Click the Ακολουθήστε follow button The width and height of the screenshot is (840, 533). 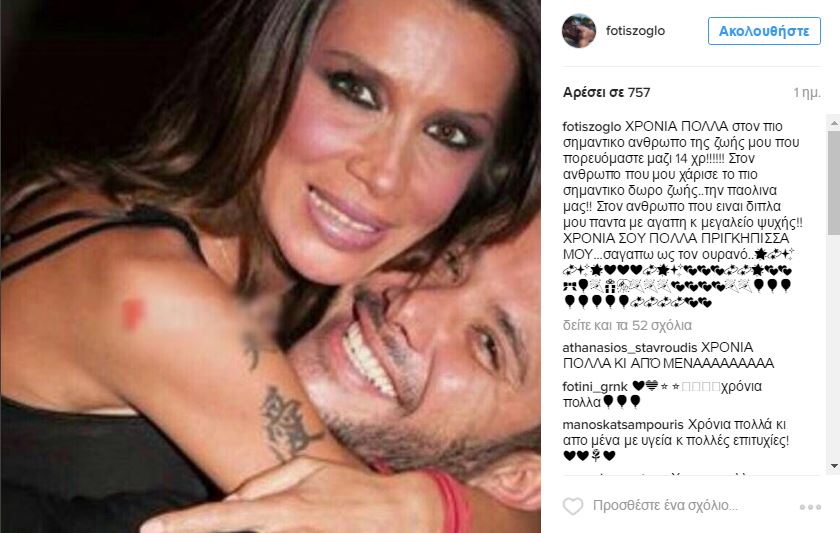click(764, 31)
